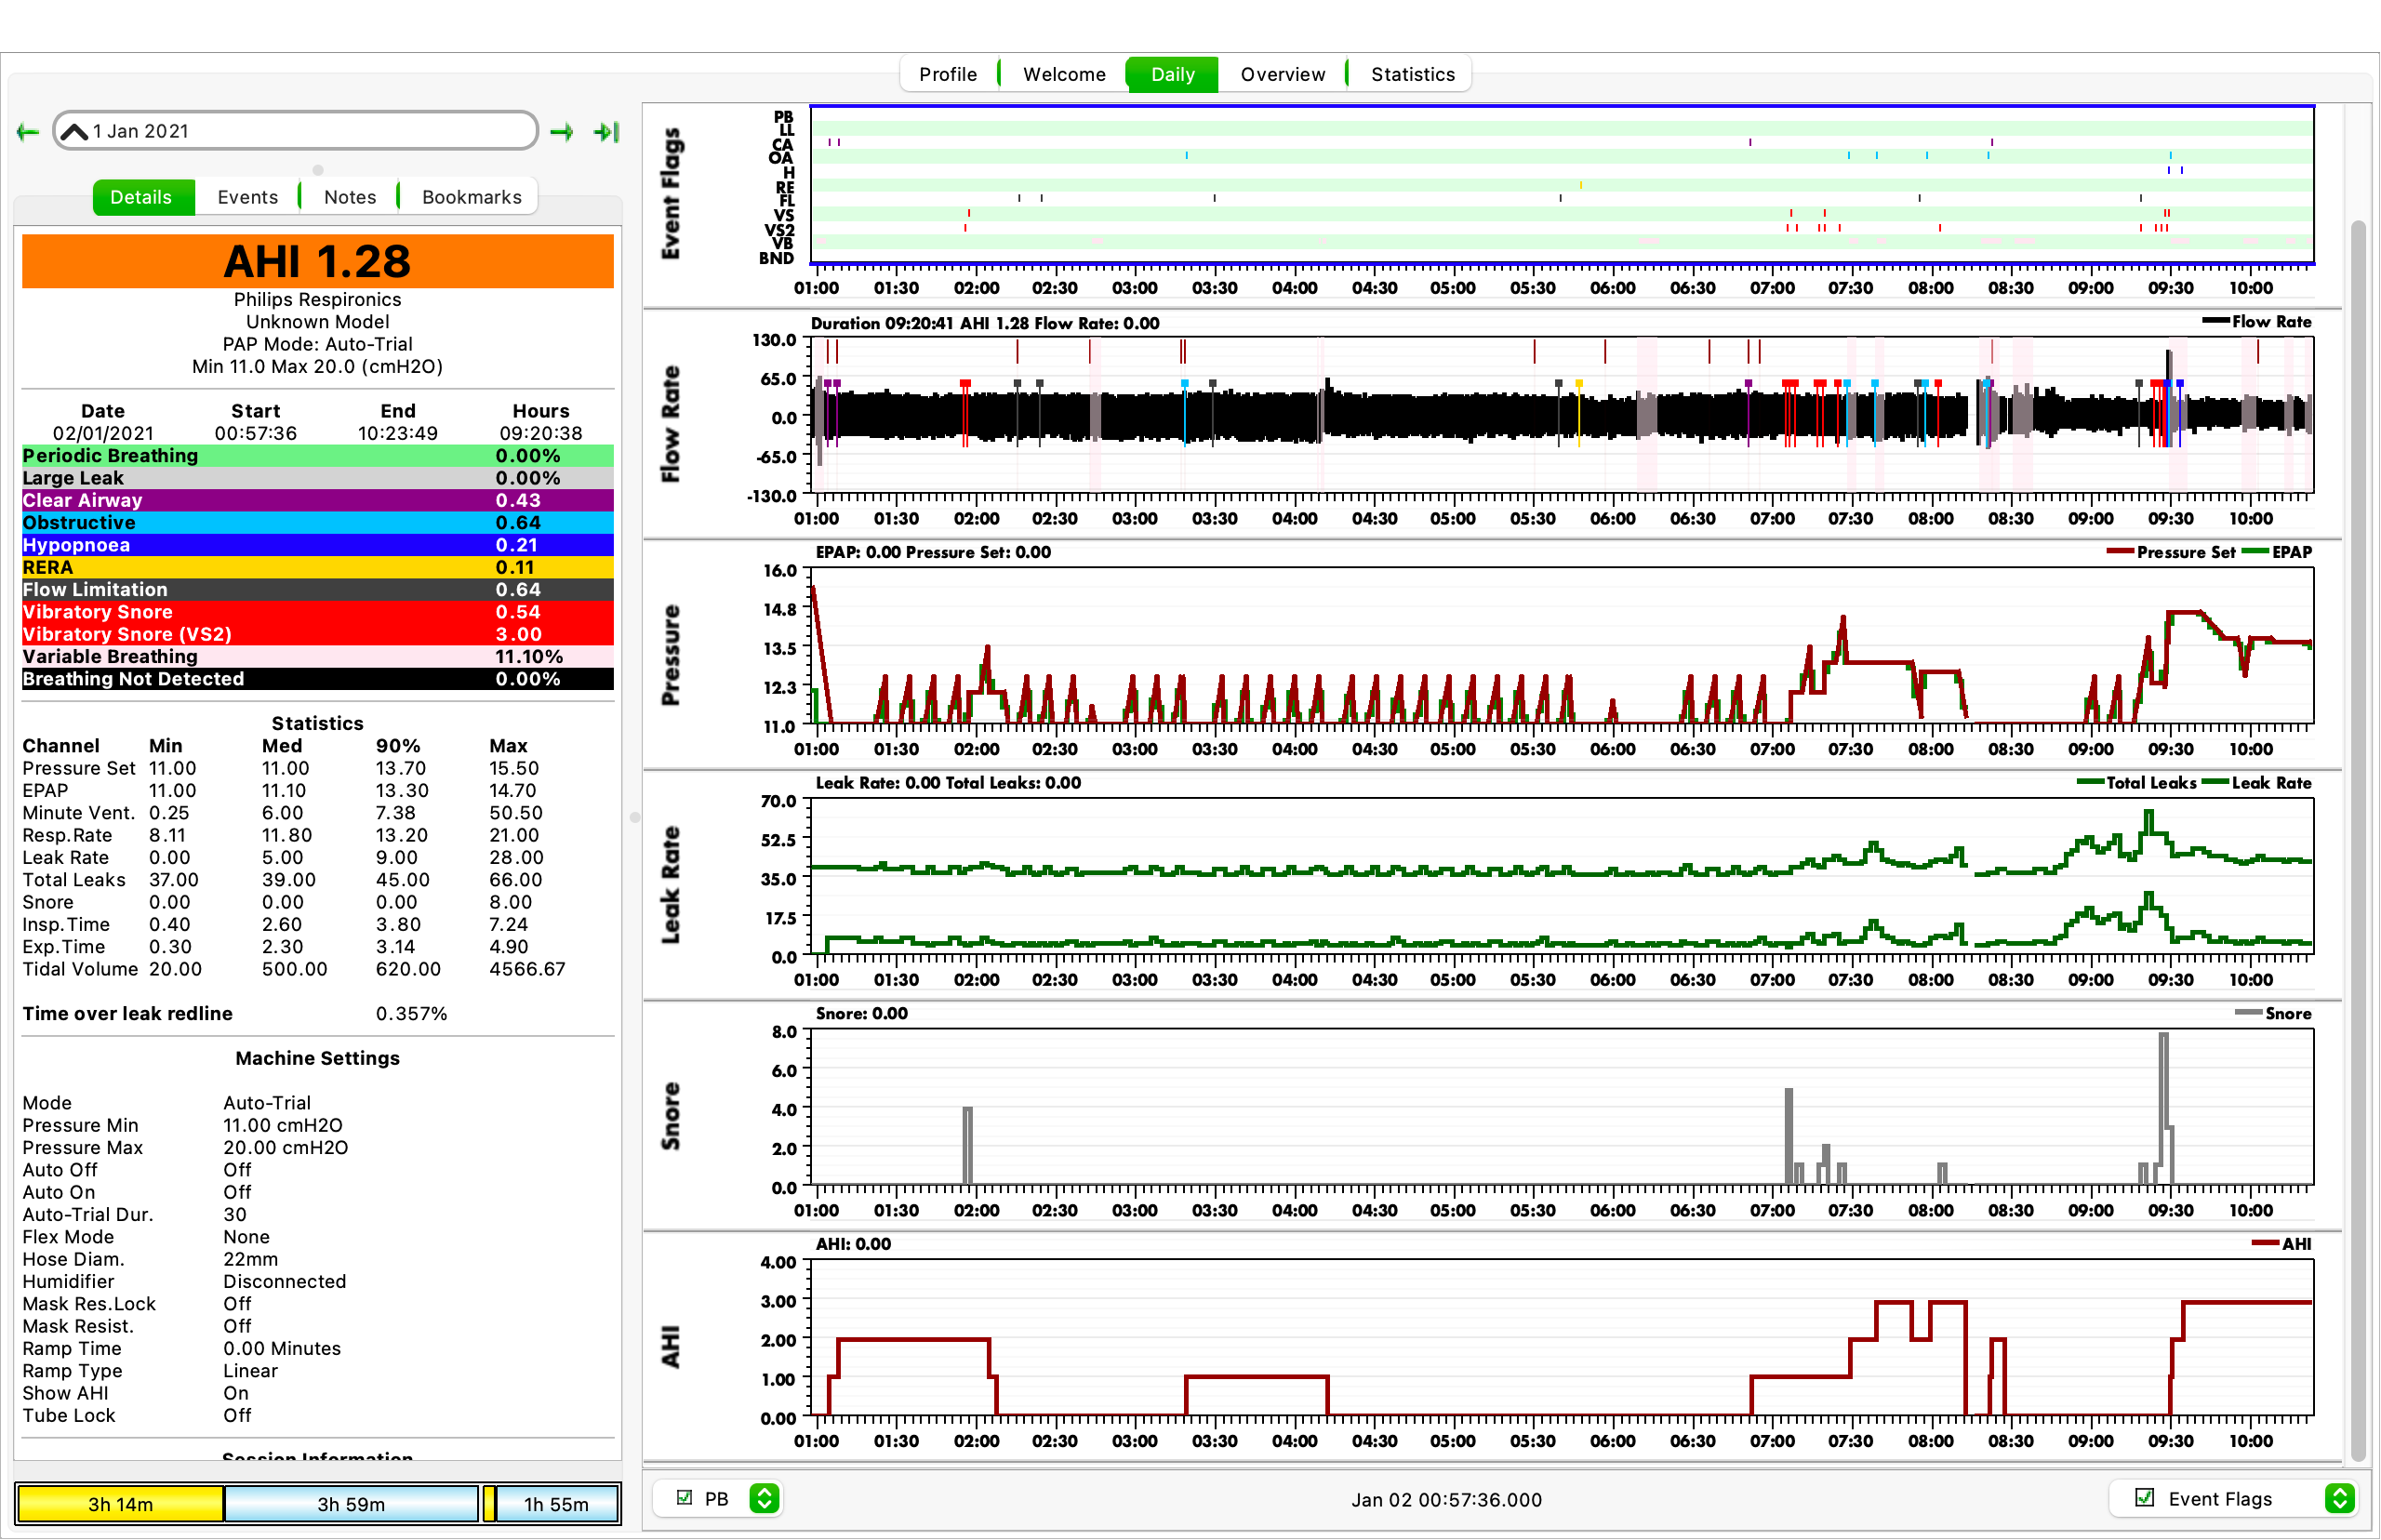Click the Flow Rate graph title
Image resolution: width=2381 pixels, height=1540 pixels.
click(x=671, y=424)
